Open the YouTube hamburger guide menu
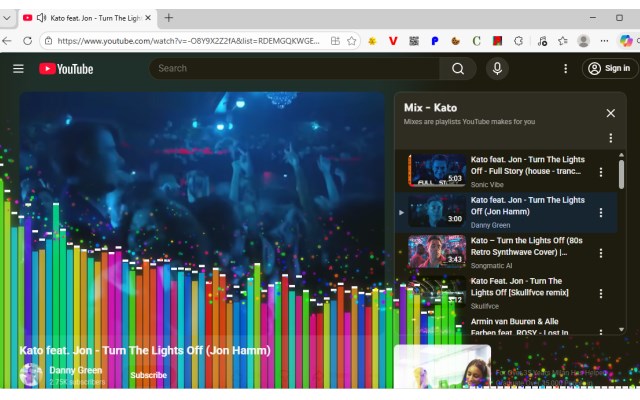Screen dimensions: 640x400 tap(18, 69)
